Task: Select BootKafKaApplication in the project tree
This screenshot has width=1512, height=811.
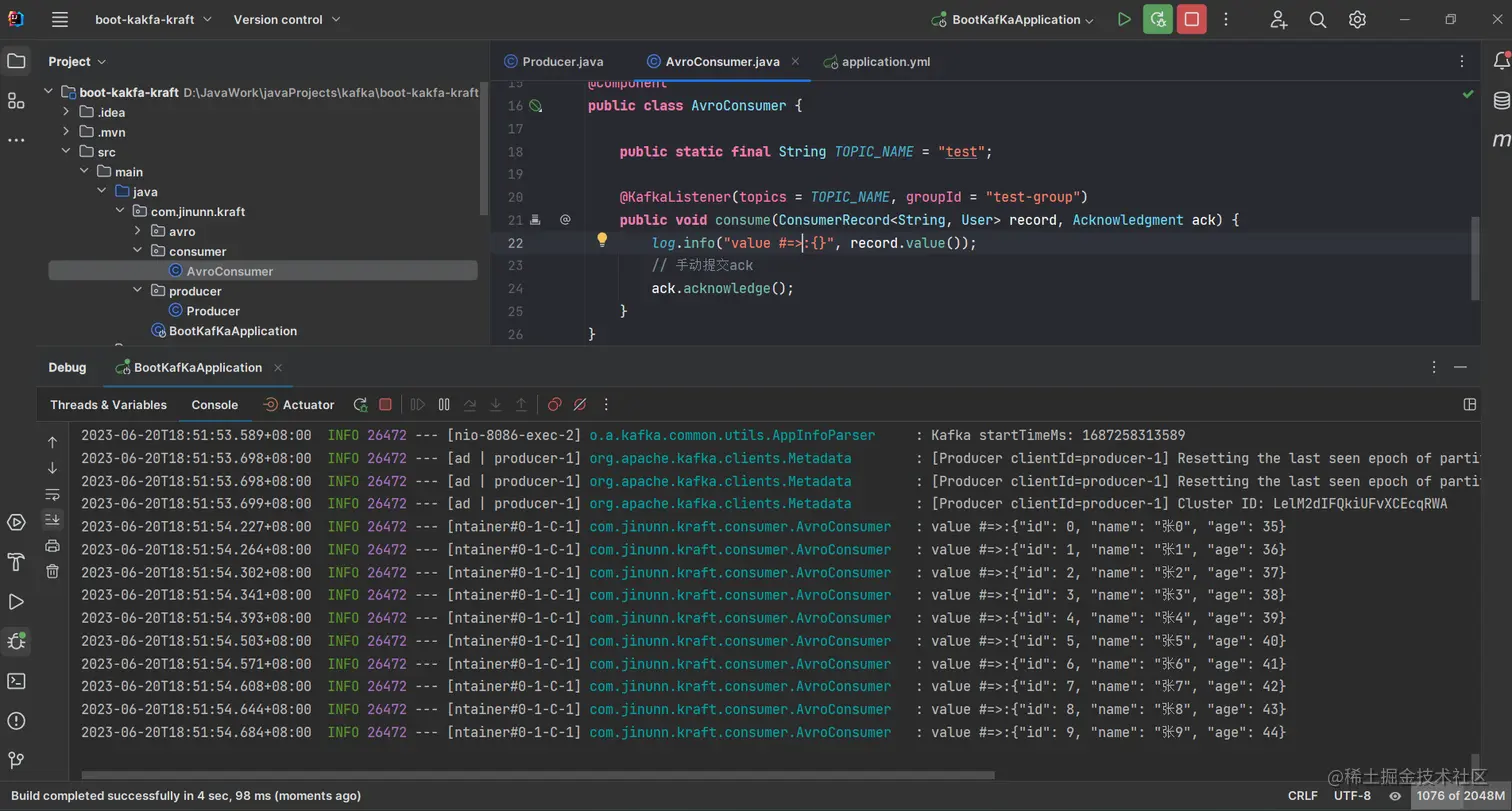Action: (232, 331)
